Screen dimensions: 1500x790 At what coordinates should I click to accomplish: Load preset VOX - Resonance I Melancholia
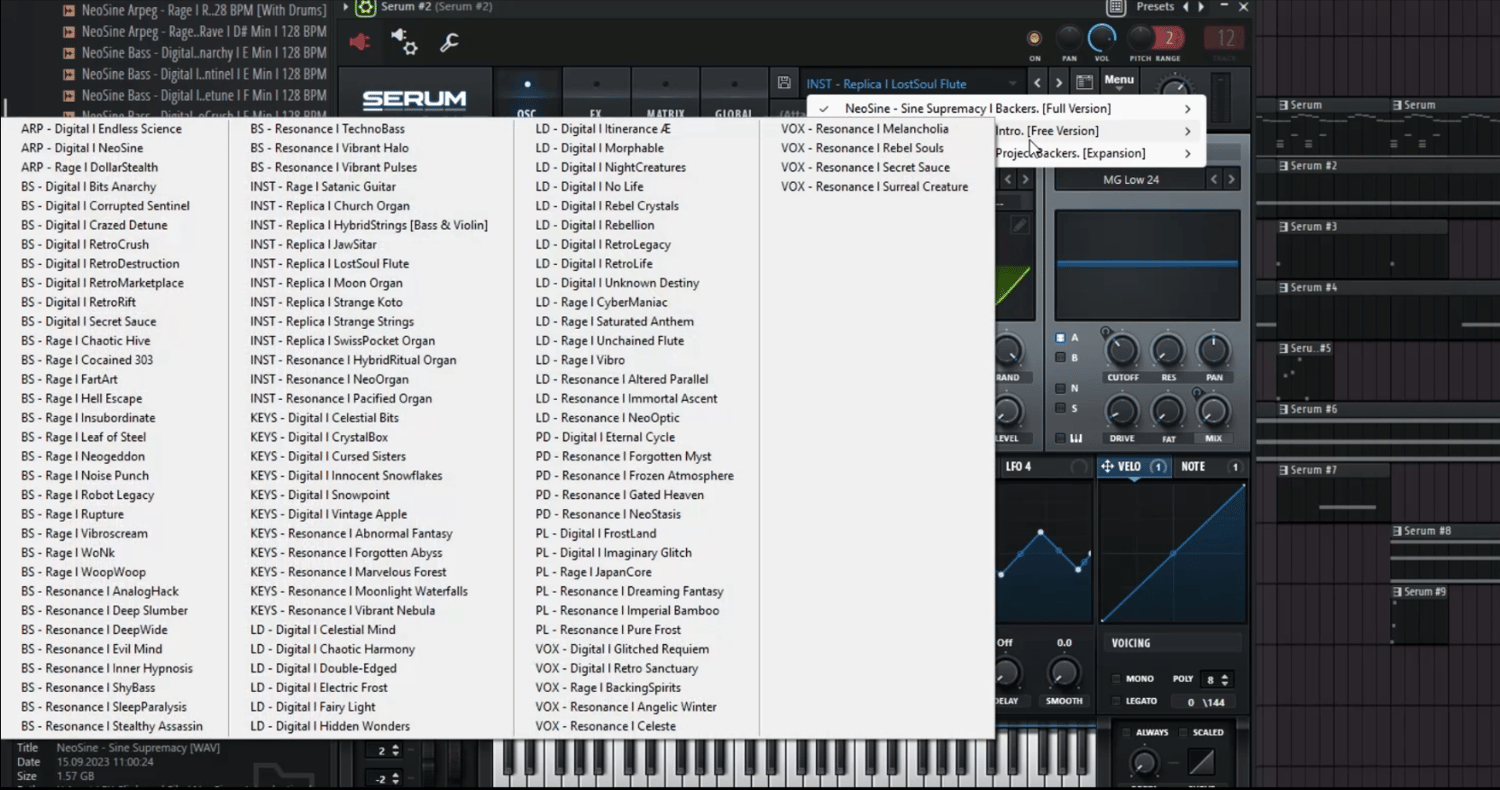point(865,129)
